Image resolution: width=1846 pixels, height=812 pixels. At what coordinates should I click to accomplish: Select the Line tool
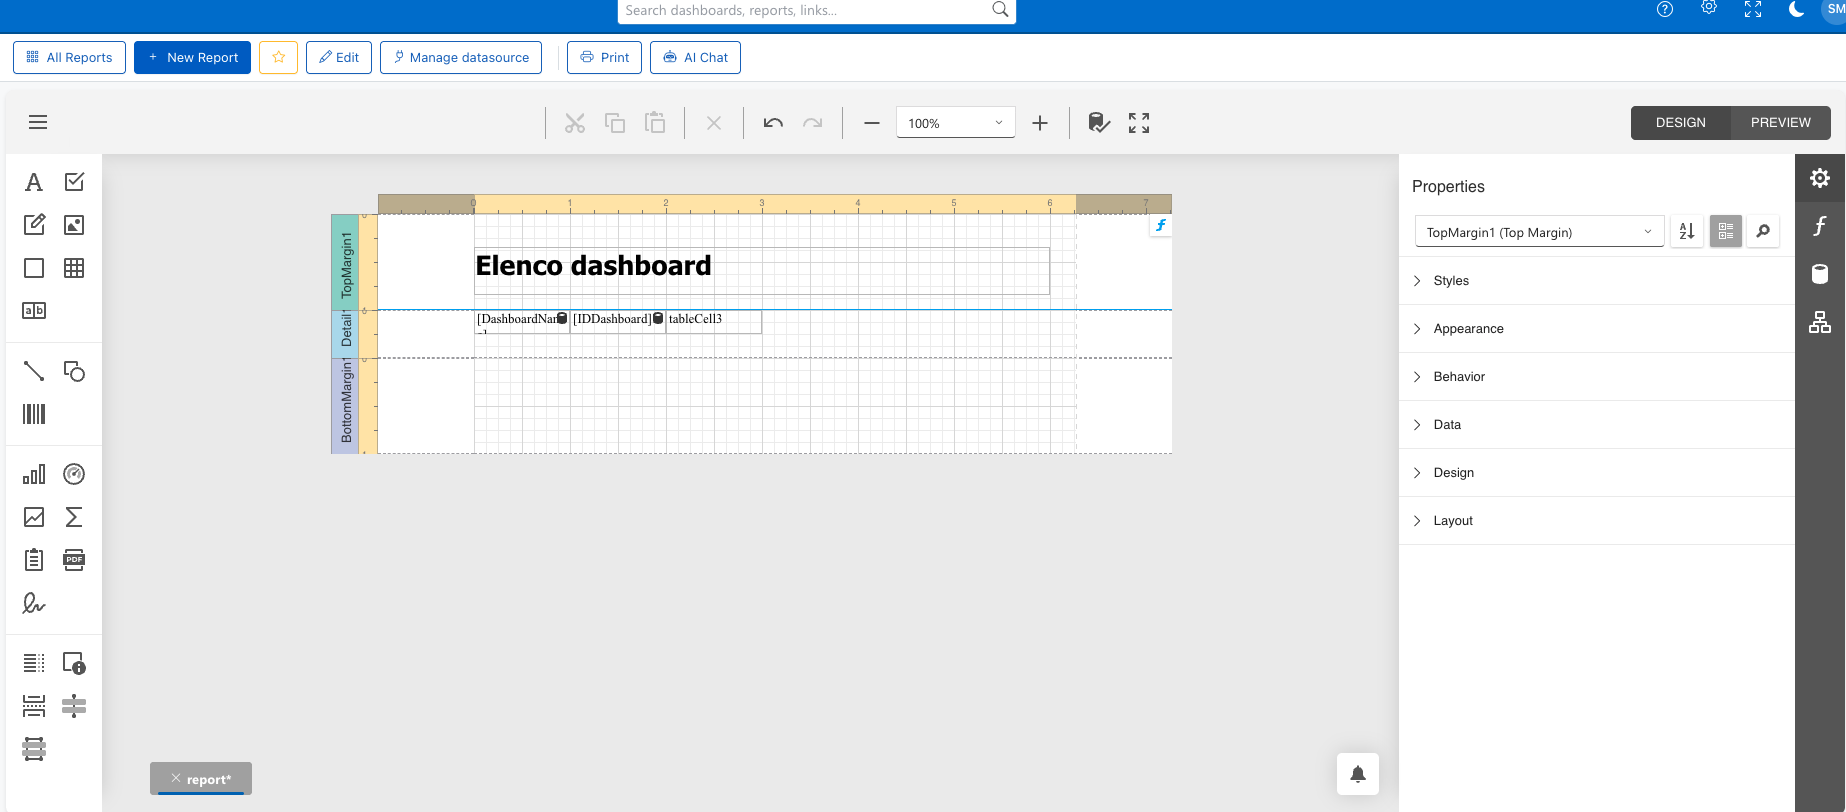34,371
